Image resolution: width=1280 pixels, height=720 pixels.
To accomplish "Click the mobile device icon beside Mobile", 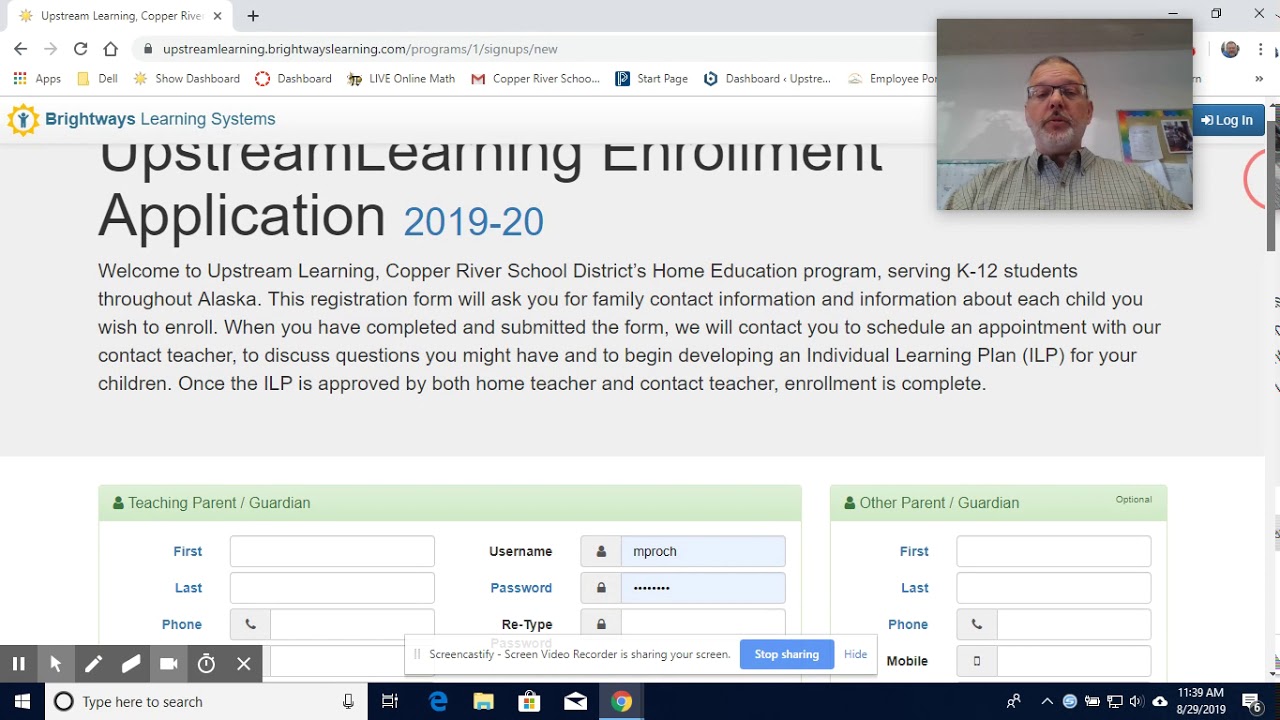I will click(x=977, y=661).
